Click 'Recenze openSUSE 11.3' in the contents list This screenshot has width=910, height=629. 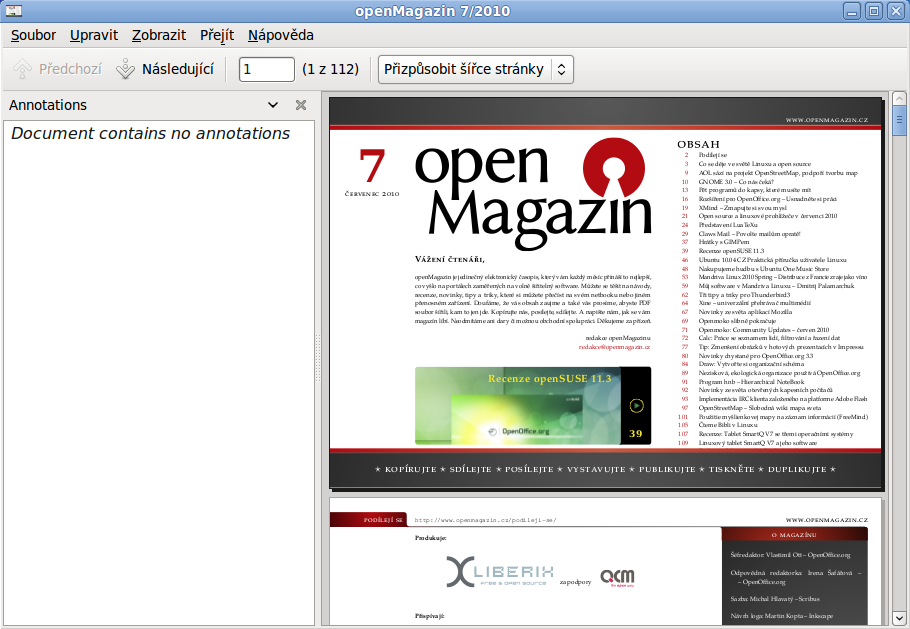[x=731, y=251]
